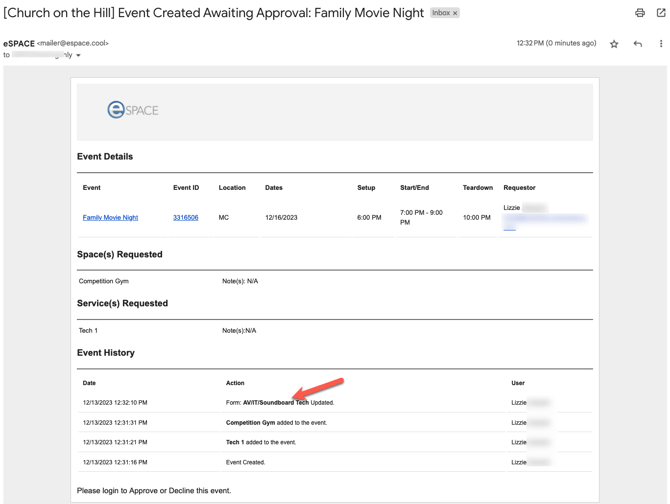Star this eSPACE email

[x=614, y=44]
